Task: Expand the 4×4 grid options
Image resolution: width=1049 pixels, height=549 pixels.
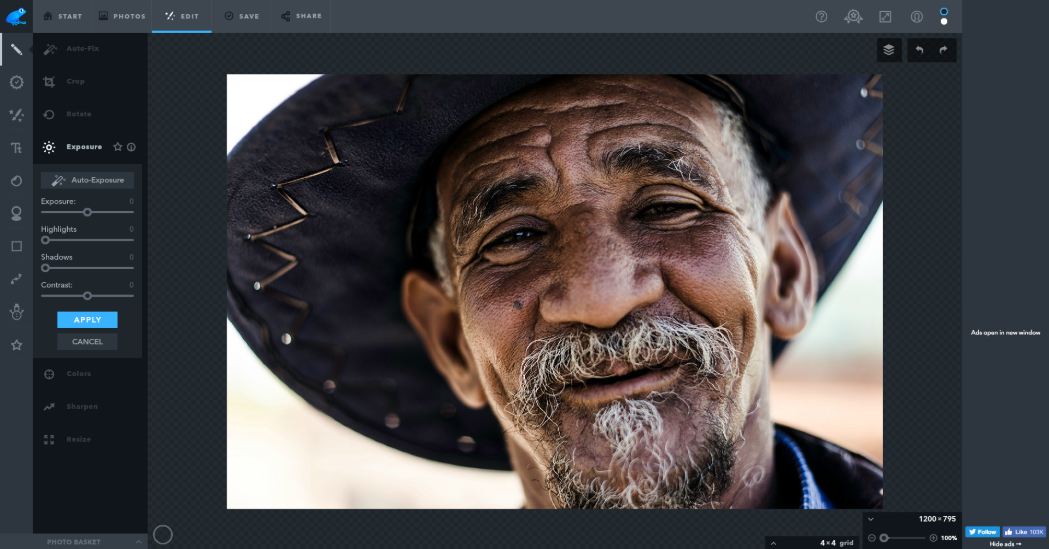Action: [772, 542]
